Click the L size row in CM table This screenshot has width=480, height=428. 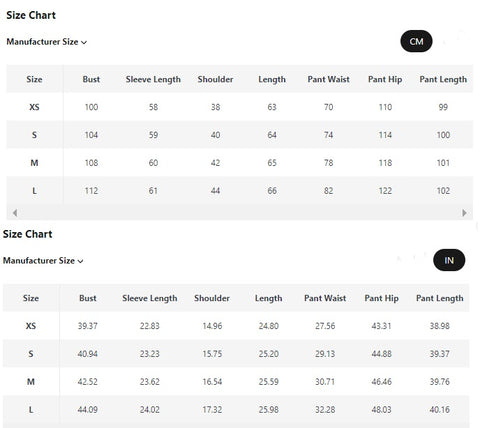point(239,191)
